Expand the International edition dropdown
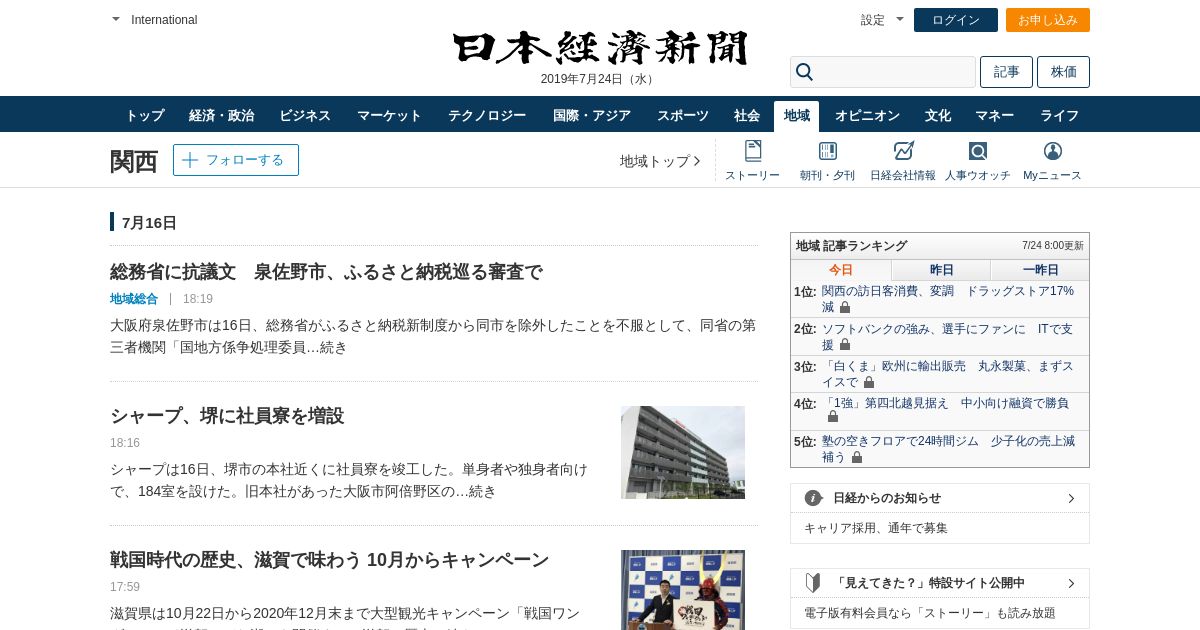The height and width of the screenshot is (630, 1200). pos(155,20)
